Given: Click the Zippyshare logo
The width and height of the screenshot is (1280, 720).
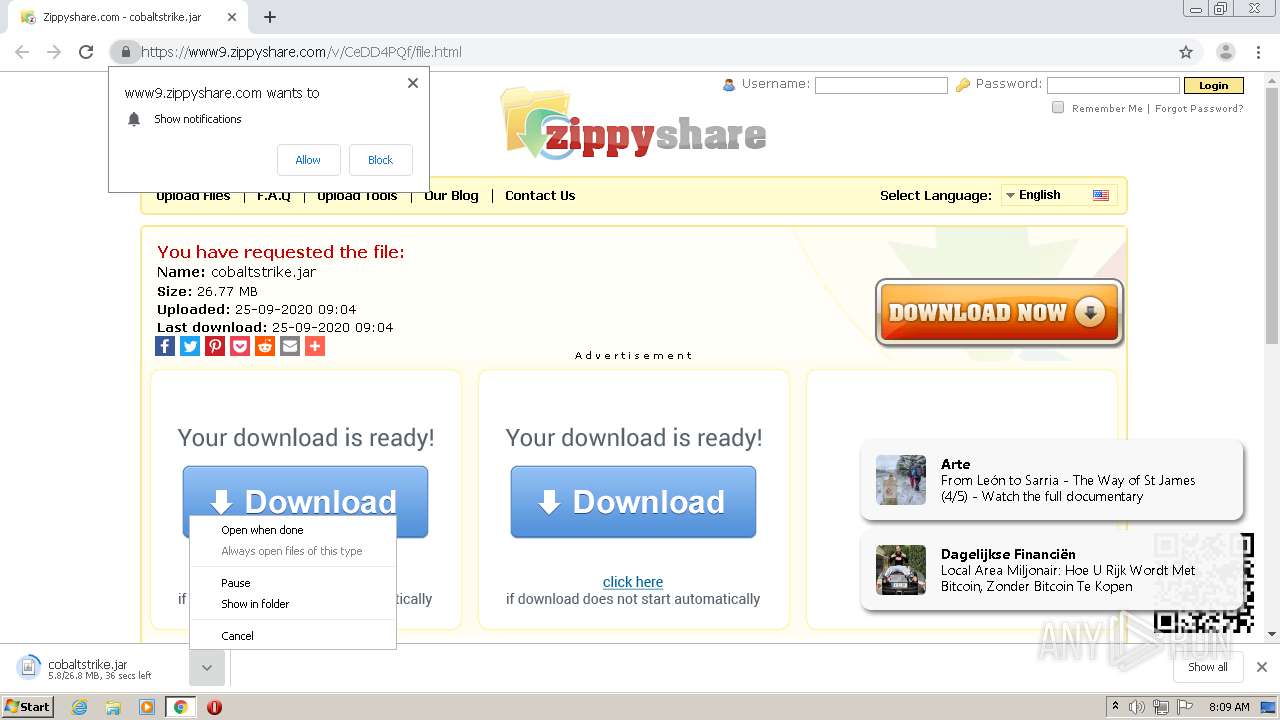Looking at the screenshot, I should coord(635,125).
